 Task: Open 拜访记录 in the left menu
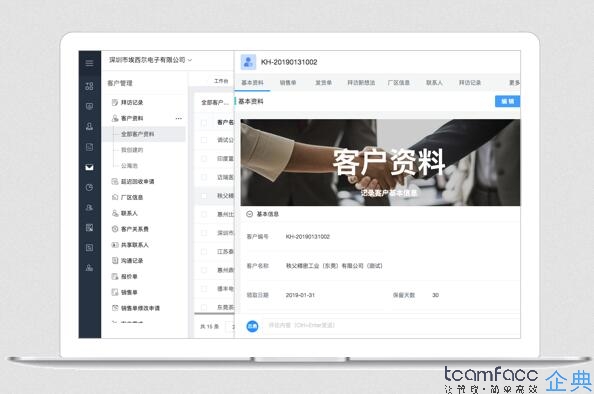pos(132,102)
